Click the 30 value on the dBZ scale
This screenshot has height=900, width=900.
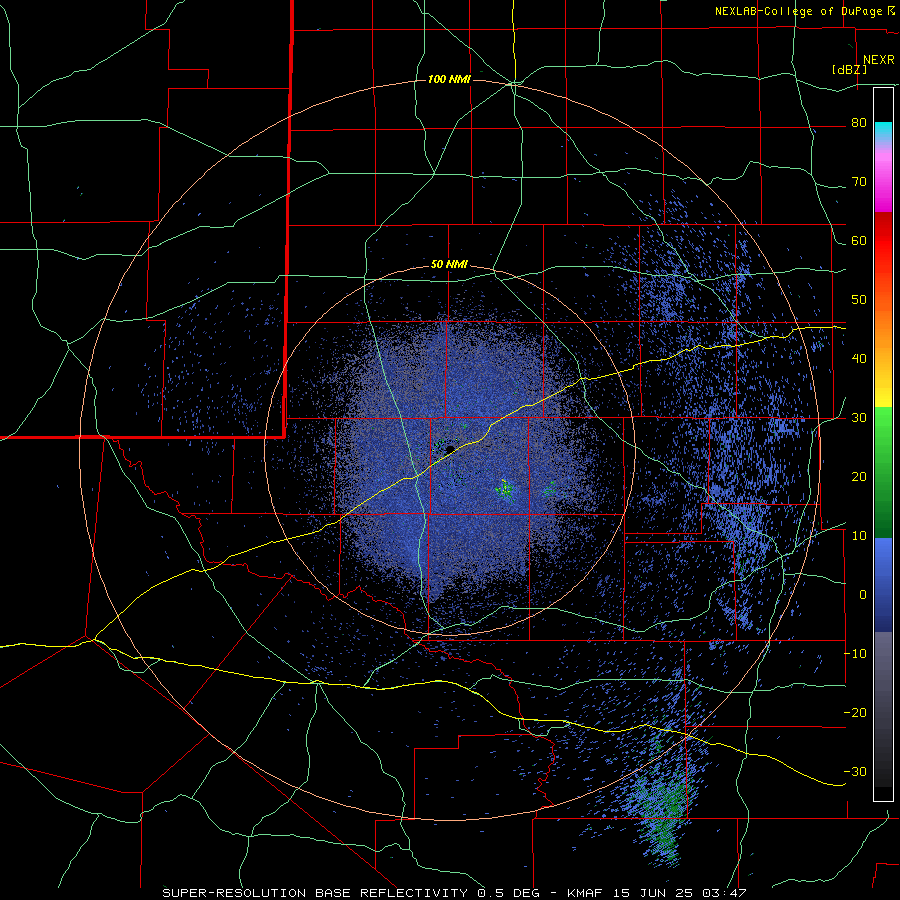859,418
